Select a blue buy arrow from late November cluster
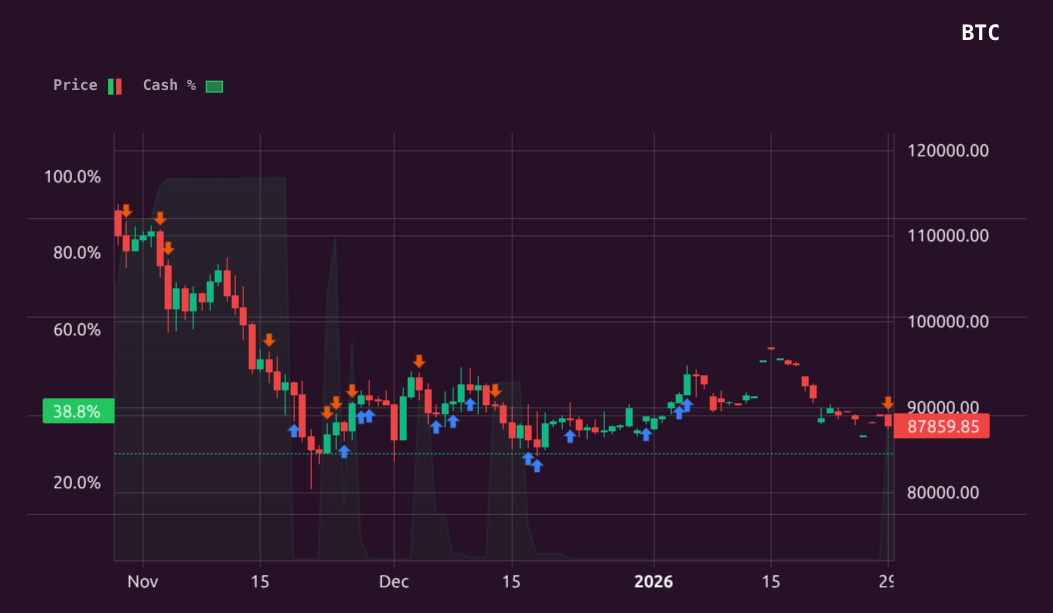Viewport: 1053px width, 613px height. pyautogui.click(x=295, y=429)
